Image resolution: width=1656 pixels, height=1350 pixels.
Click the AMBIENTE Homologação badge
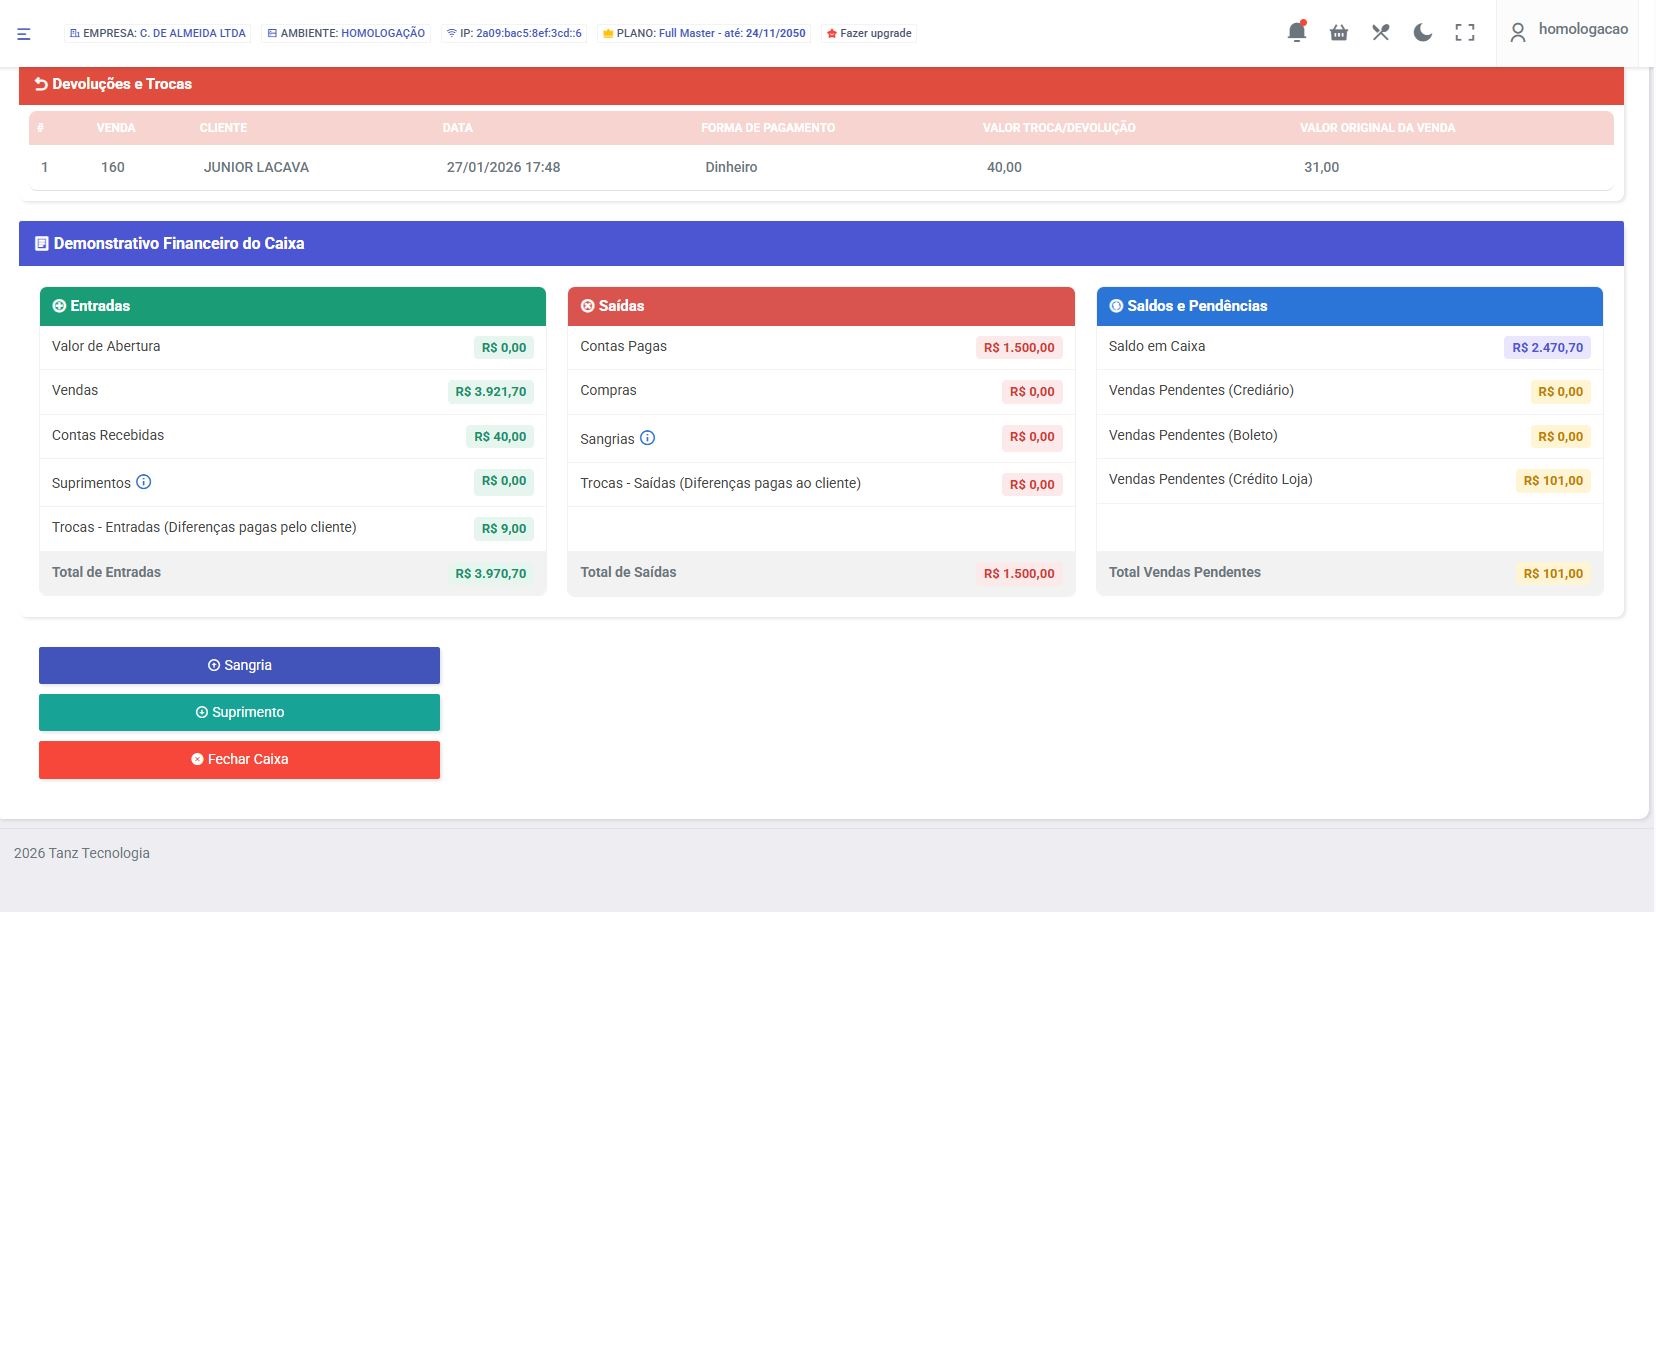point(346,34)
